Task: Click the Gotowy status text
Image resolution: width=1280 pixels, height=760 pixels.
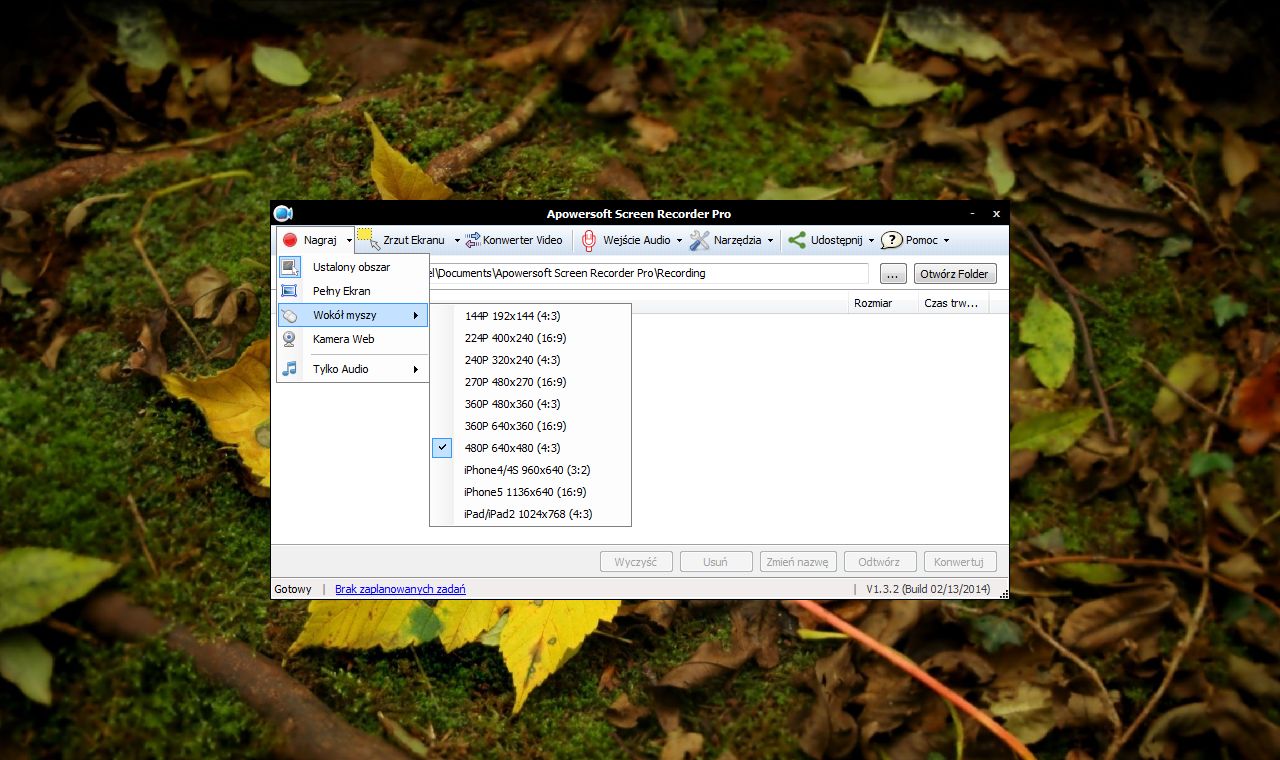Action: pyautogui.click(x=293, y=589)
